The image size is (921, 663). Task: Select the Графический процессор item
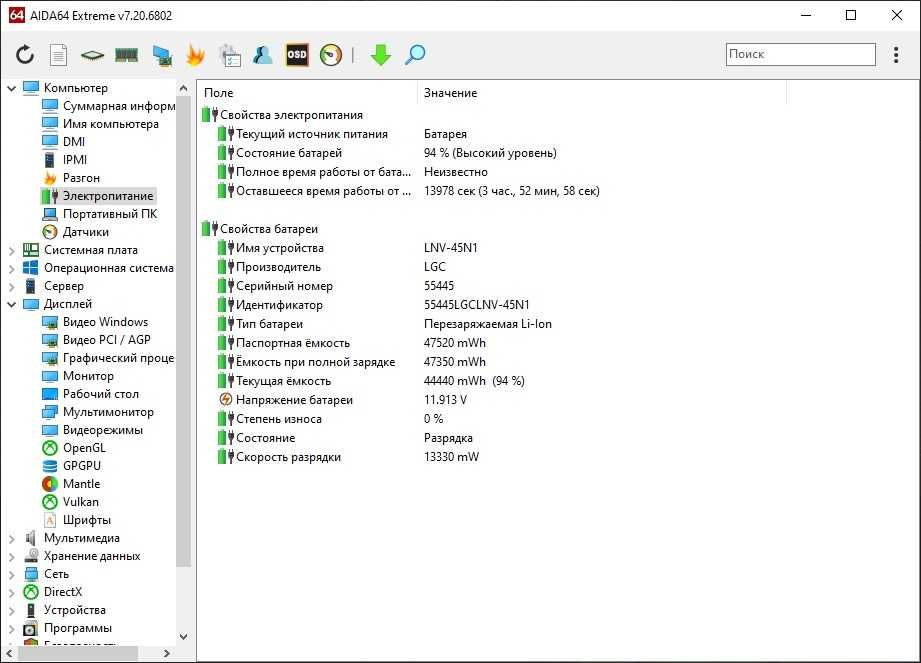[x=109, y=358]
